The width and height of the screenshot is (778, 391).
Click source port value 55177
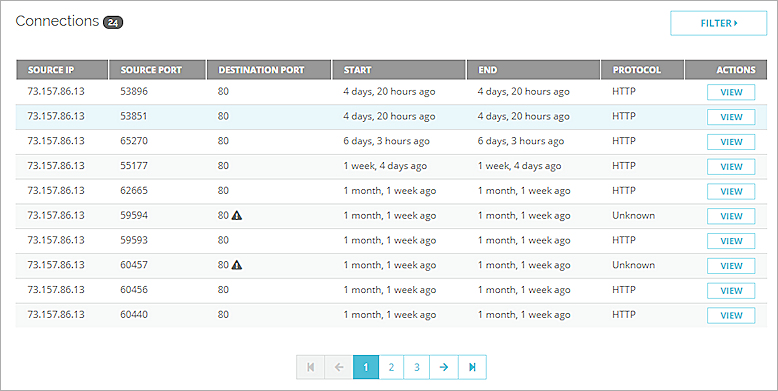(134, 166)
